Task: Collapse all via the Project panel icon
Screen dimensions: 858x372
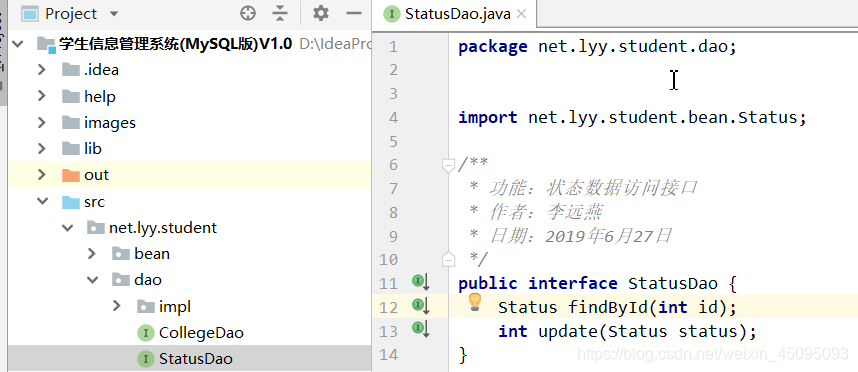Action: (280, 14)
